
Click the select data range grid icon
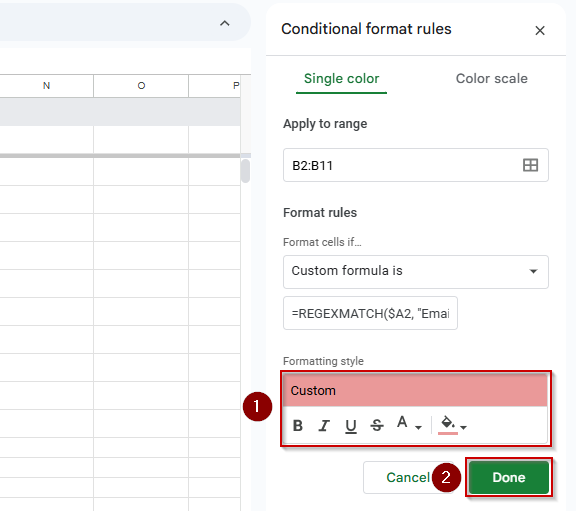click(x=530, y=165)
